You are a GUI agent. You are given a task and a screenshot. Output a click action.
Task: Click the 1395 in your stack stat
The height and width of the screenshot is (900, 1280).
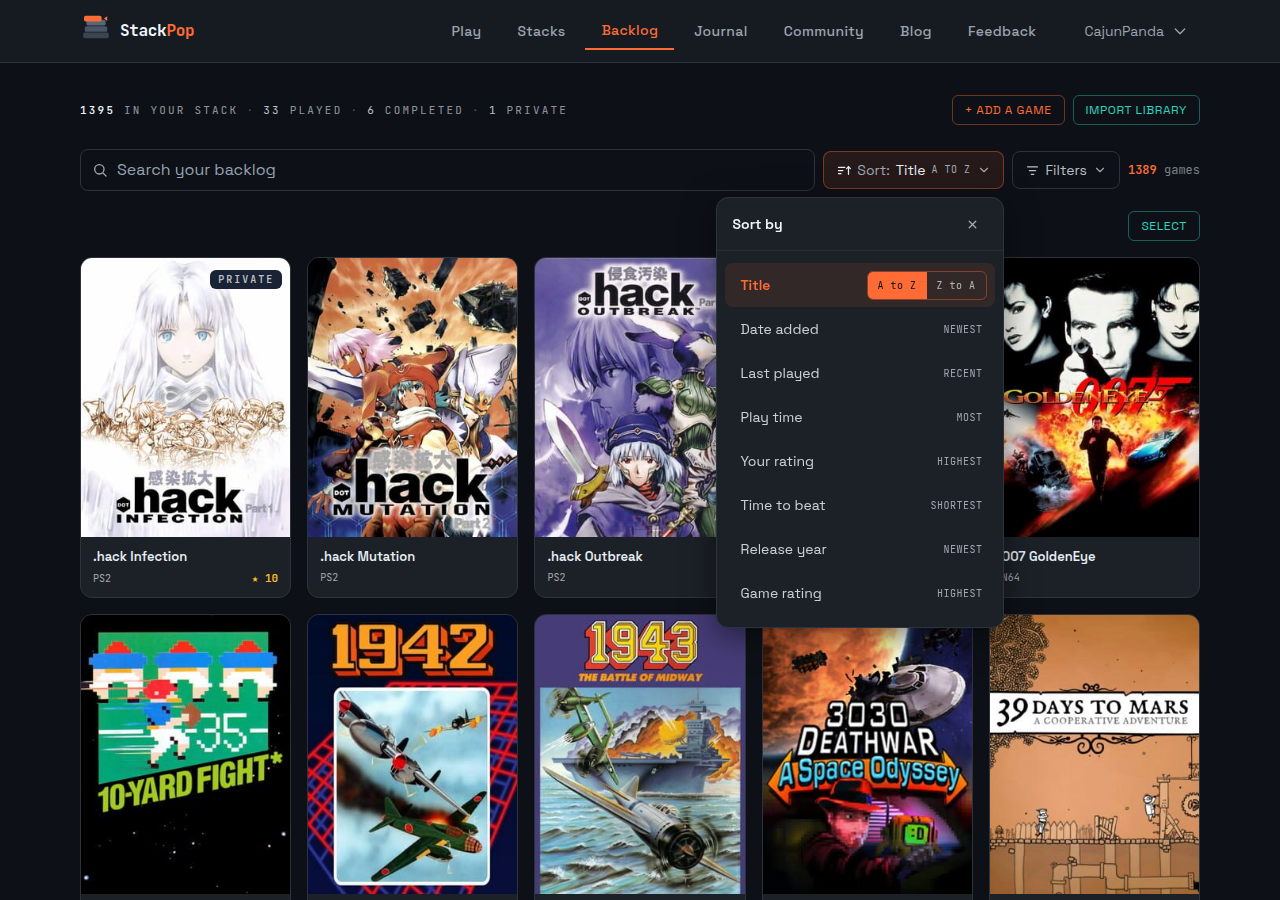159,110
